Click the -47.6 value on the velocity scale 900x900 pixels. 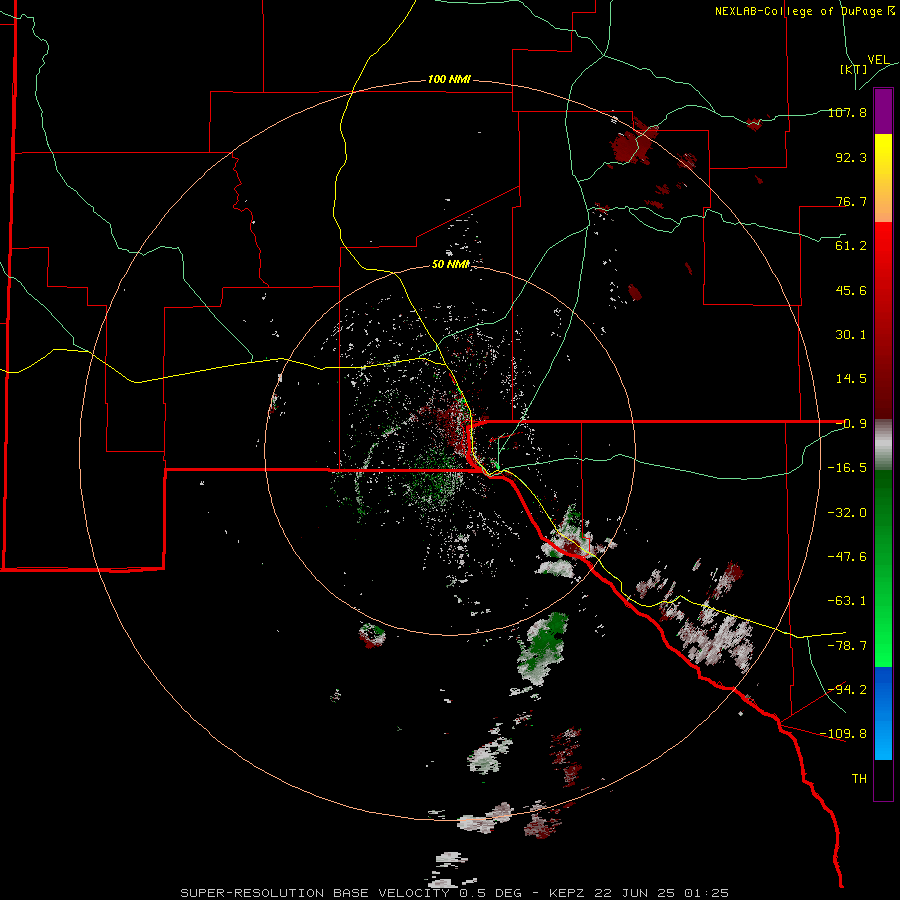[847, 557]
